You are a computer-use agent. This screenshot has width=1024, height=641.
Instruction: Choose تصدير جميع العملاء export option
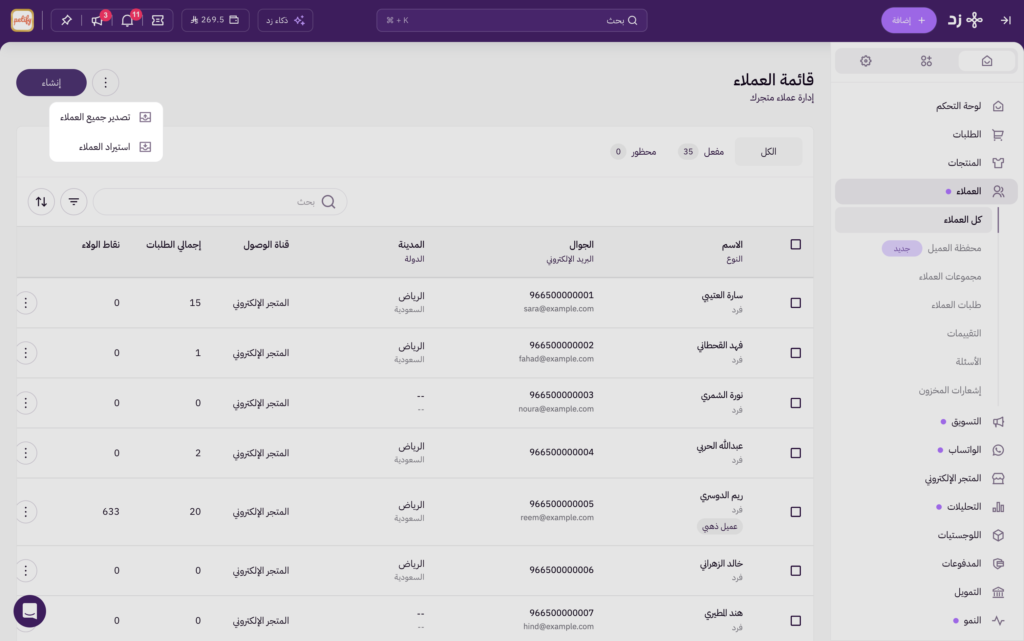pos(106,117)
